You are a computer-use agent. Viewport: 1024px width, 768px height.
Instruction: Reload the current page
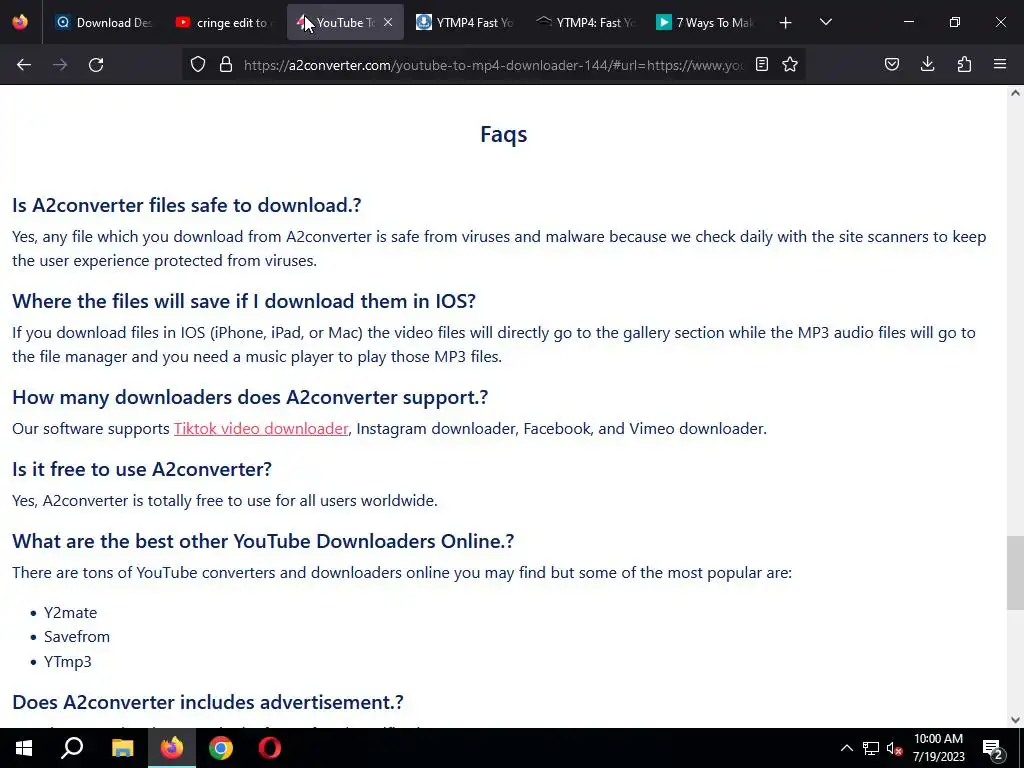point(96,65)
